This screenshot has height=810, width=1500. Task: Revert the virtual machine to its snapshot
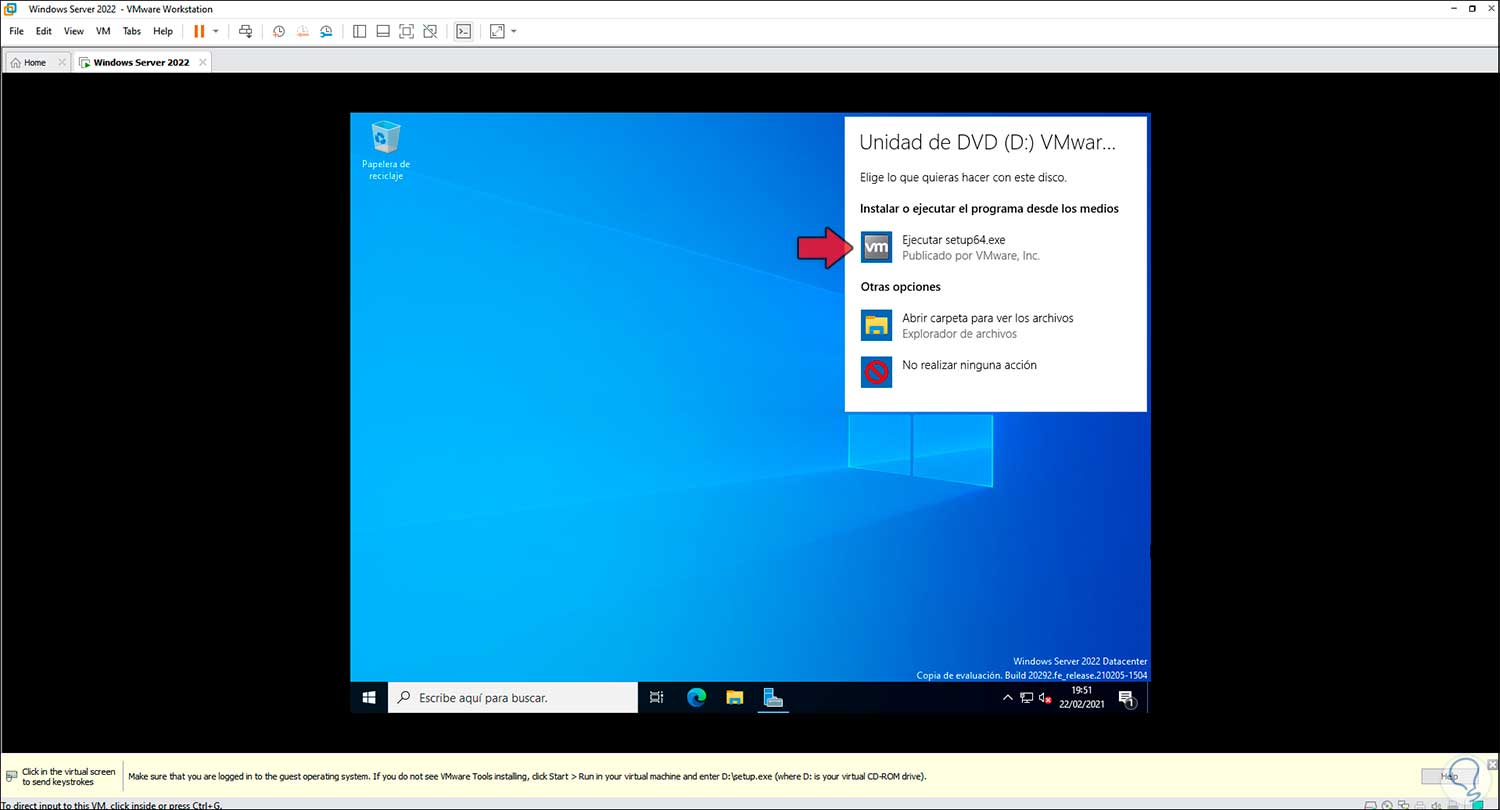coord(302,31)
